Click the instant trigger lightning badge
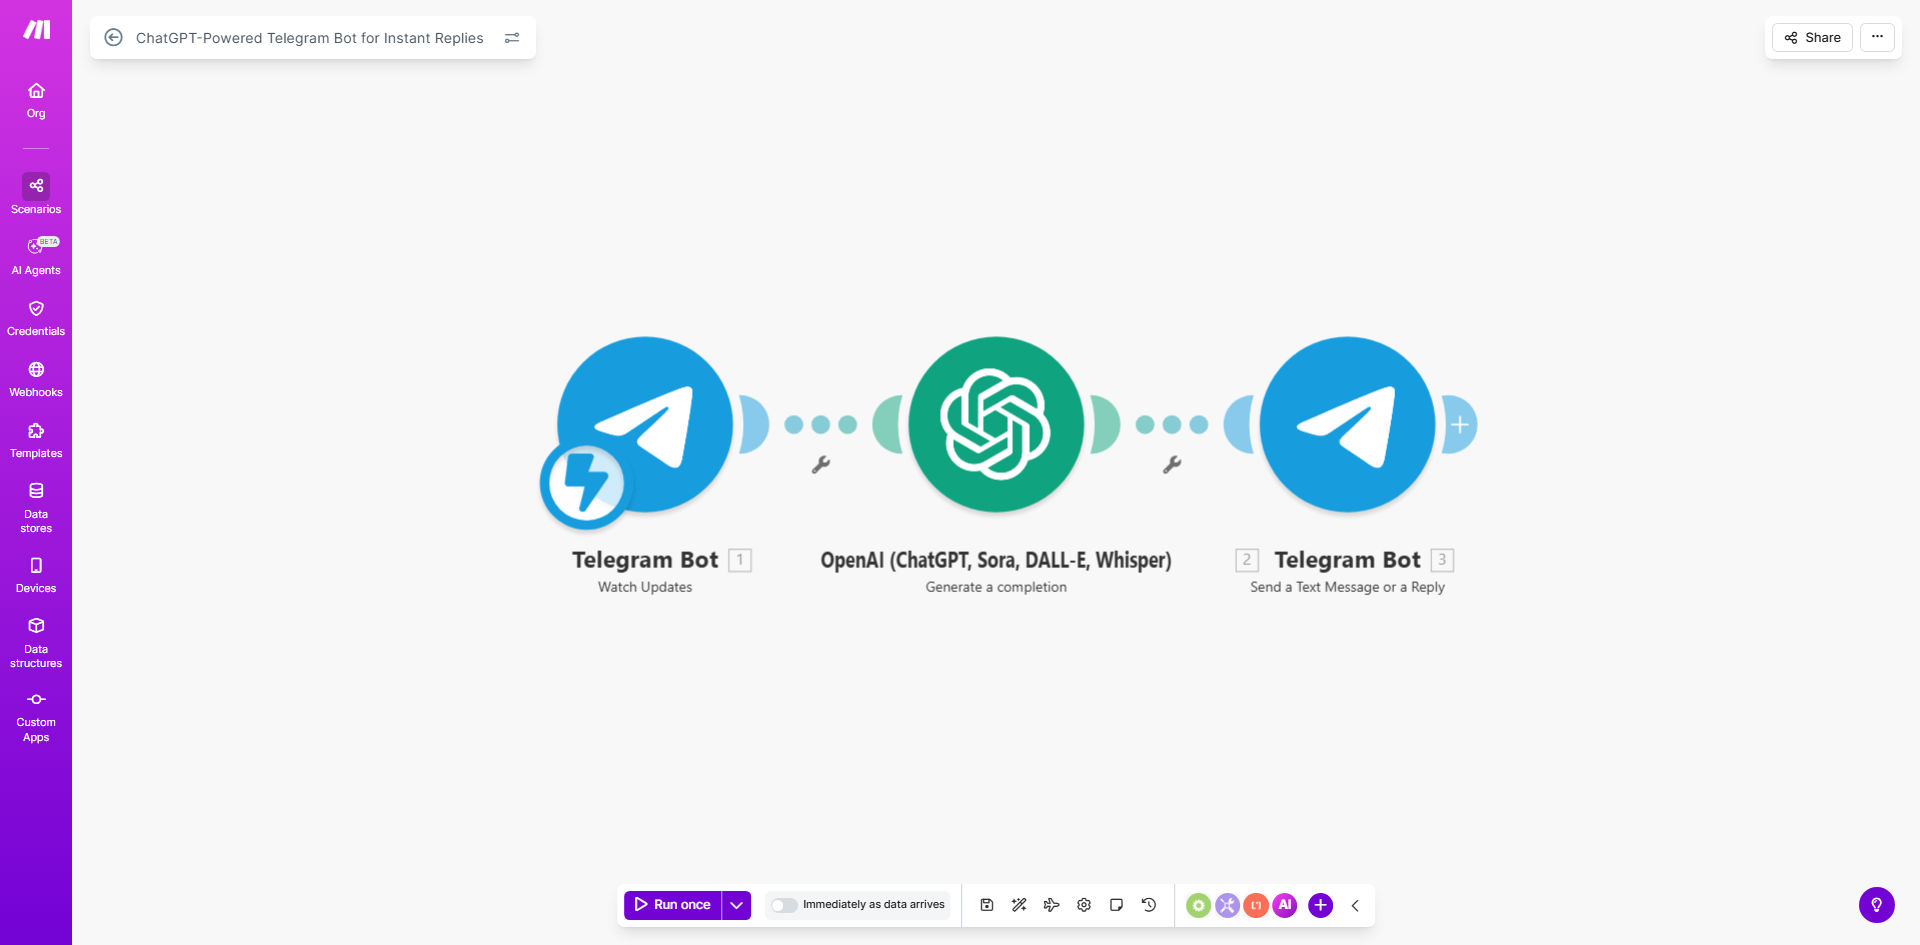 [586, 484]
